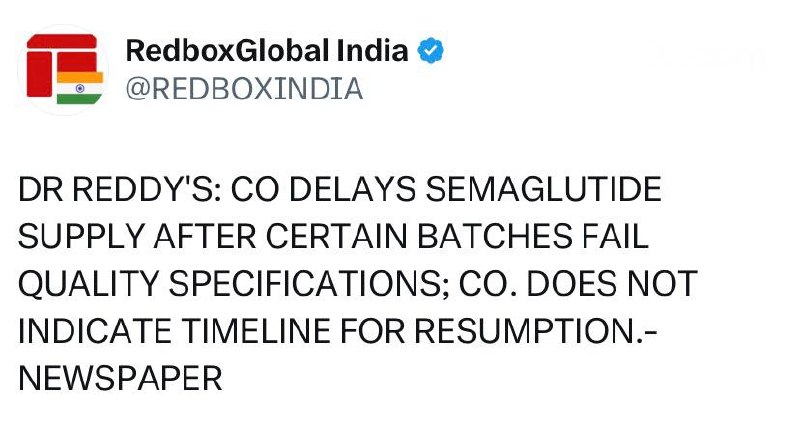Click the red Redbox logo block
This screenshot has height=424, width=800.
[x=62, y=65]
